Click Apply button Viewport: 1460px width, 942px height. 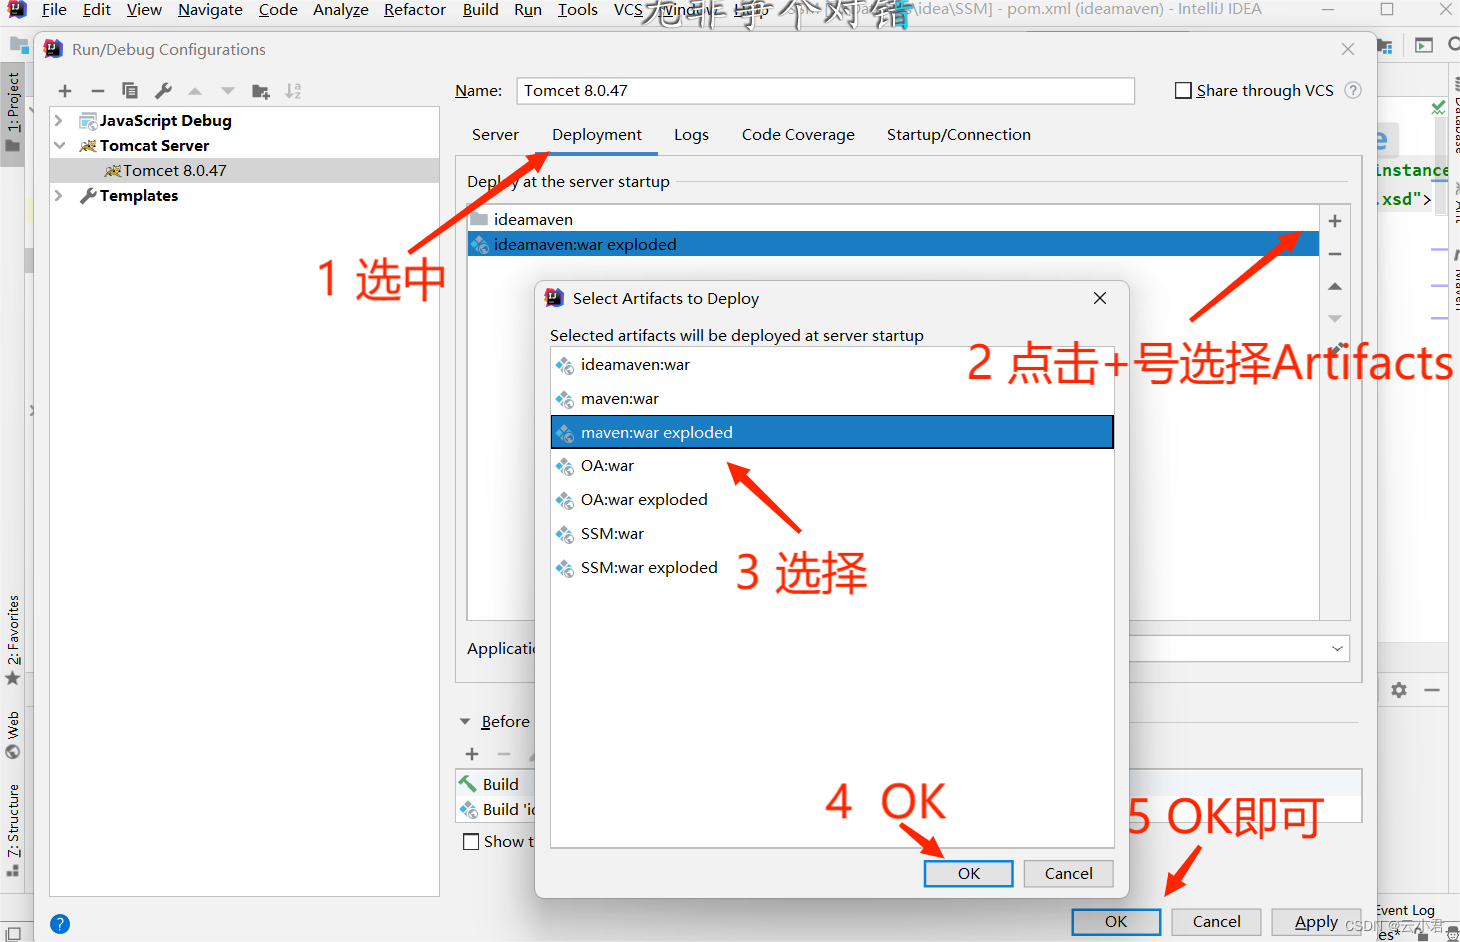pyautogui.click(x=1316, y=922)
